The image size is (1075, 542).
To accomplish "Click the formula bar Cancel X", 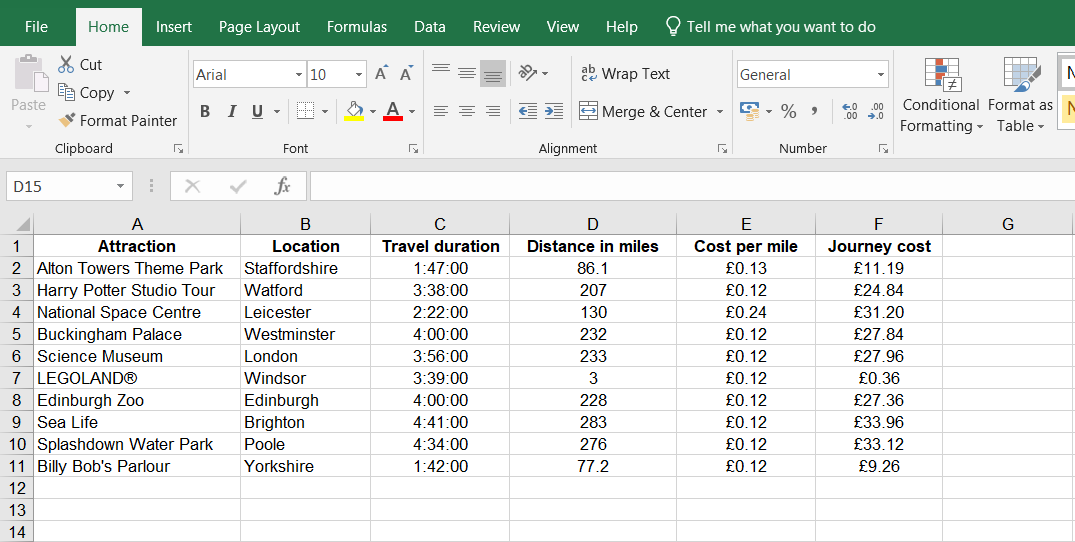I will 193,186.
